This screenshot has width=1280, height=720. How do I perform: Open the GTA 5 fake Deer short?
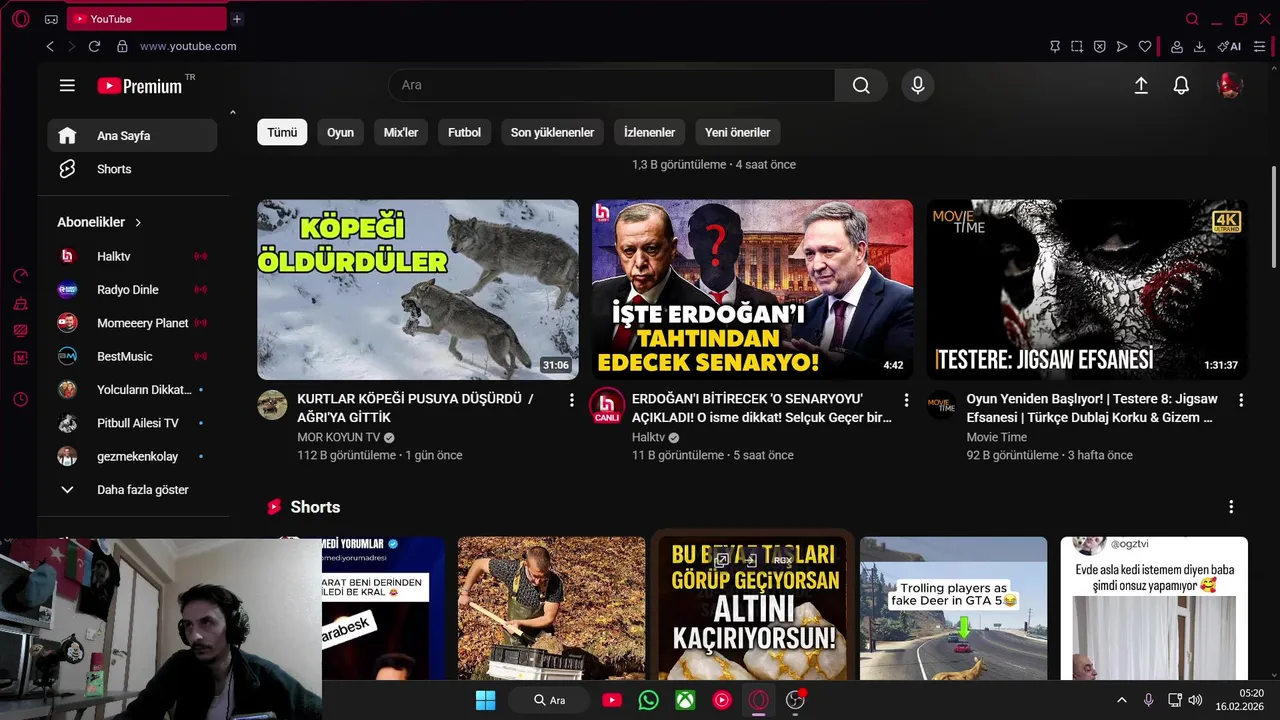953,608
